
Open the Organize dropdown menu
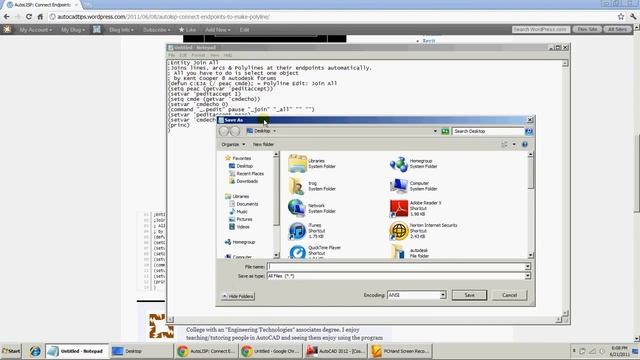click(233, 144)
